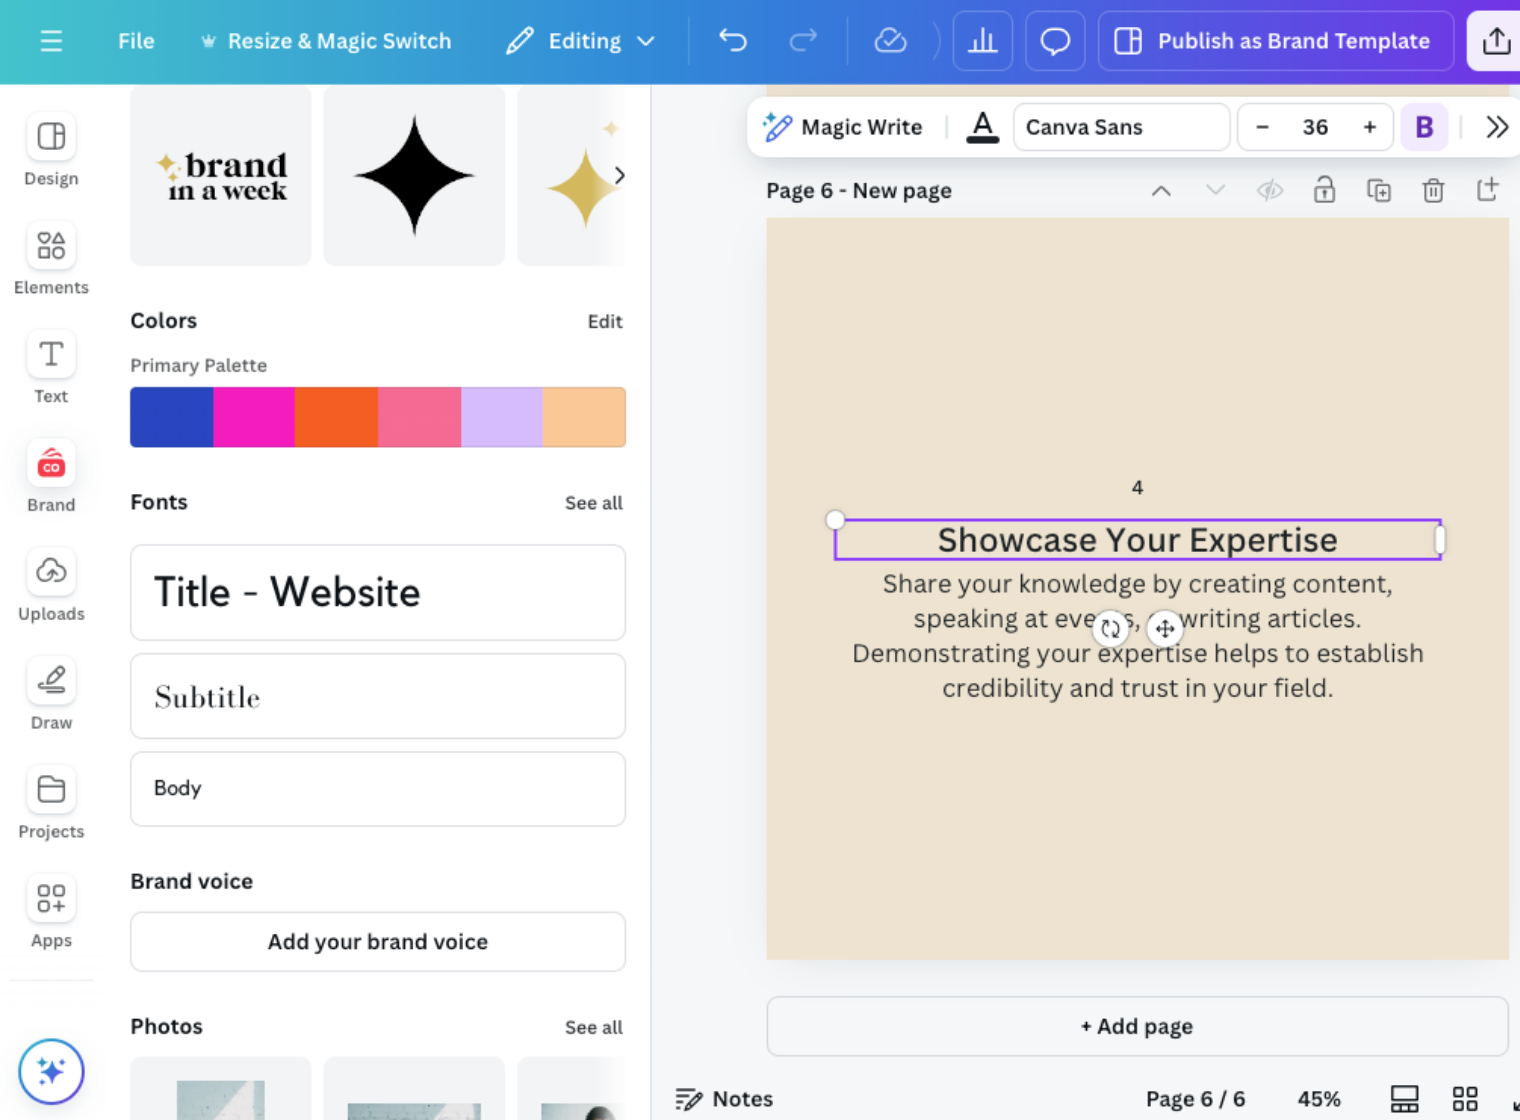
Task: Hide Page 6 with the visibility eye
Action: (1270, 190)
